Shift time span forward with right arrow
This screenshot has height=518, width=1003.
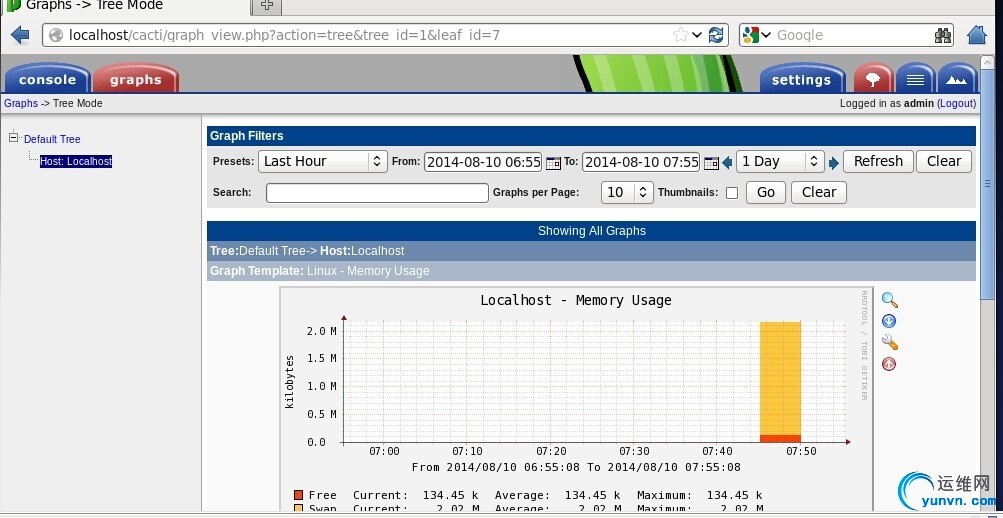point(833,163)
